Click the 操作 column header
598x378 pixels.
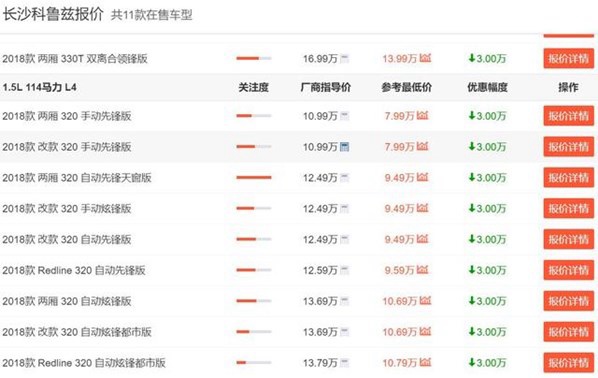568,87
